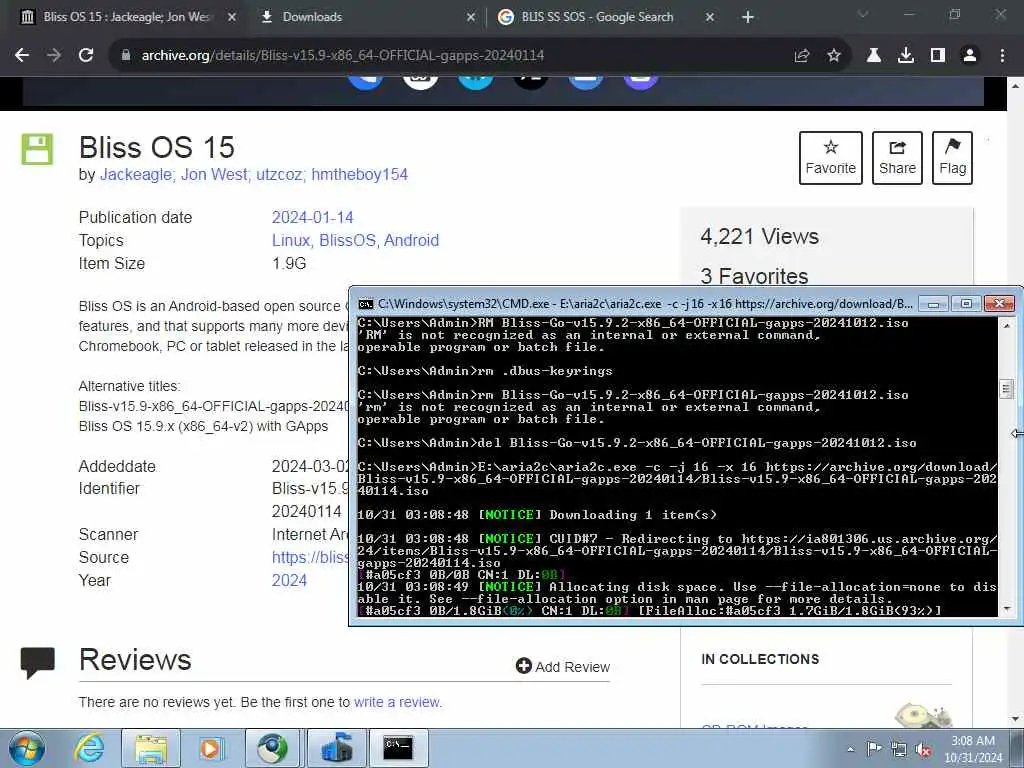Open the blue house app in taskbar

click(336, 748)
